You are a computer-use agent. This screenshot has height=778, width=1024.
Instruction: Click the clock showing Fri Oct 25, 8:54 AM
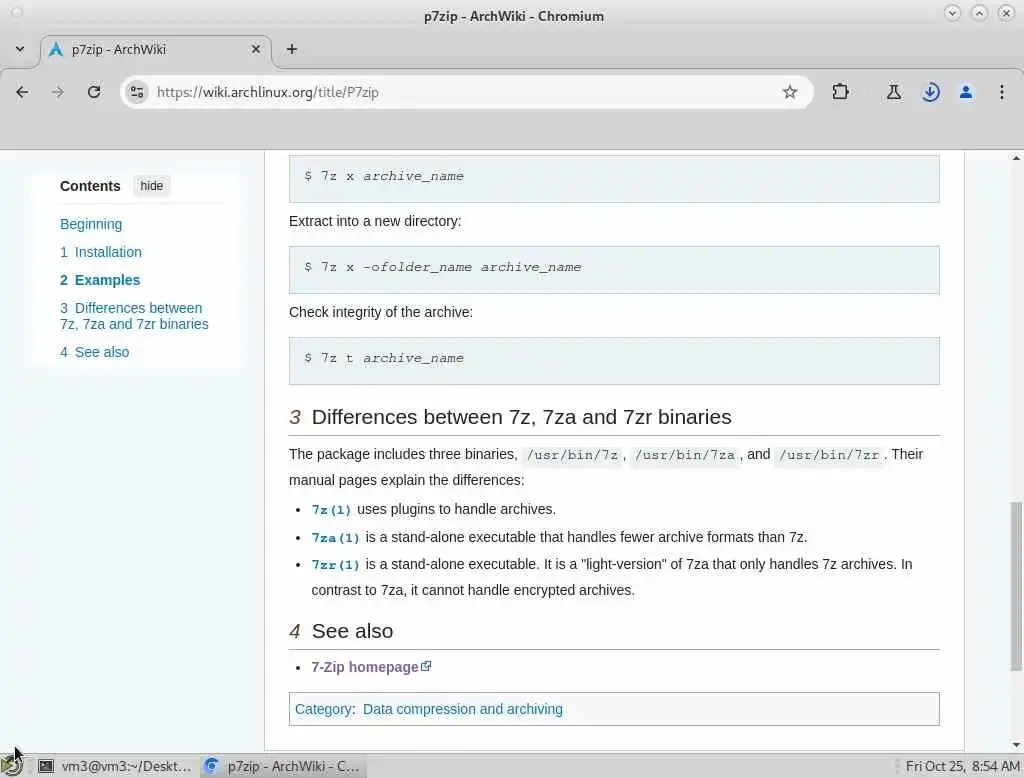point(961,766)
